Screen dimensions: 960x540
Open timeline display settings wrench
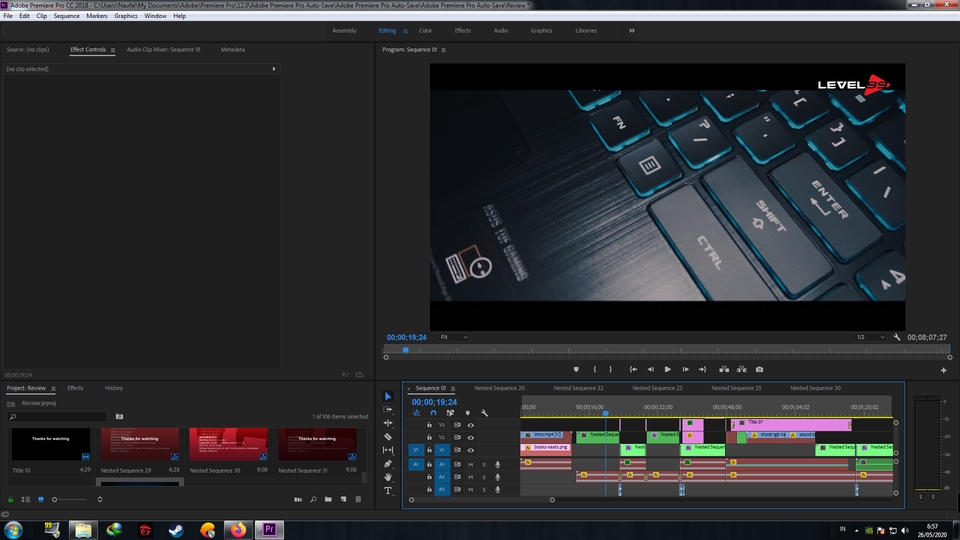(x=484, y=413)
